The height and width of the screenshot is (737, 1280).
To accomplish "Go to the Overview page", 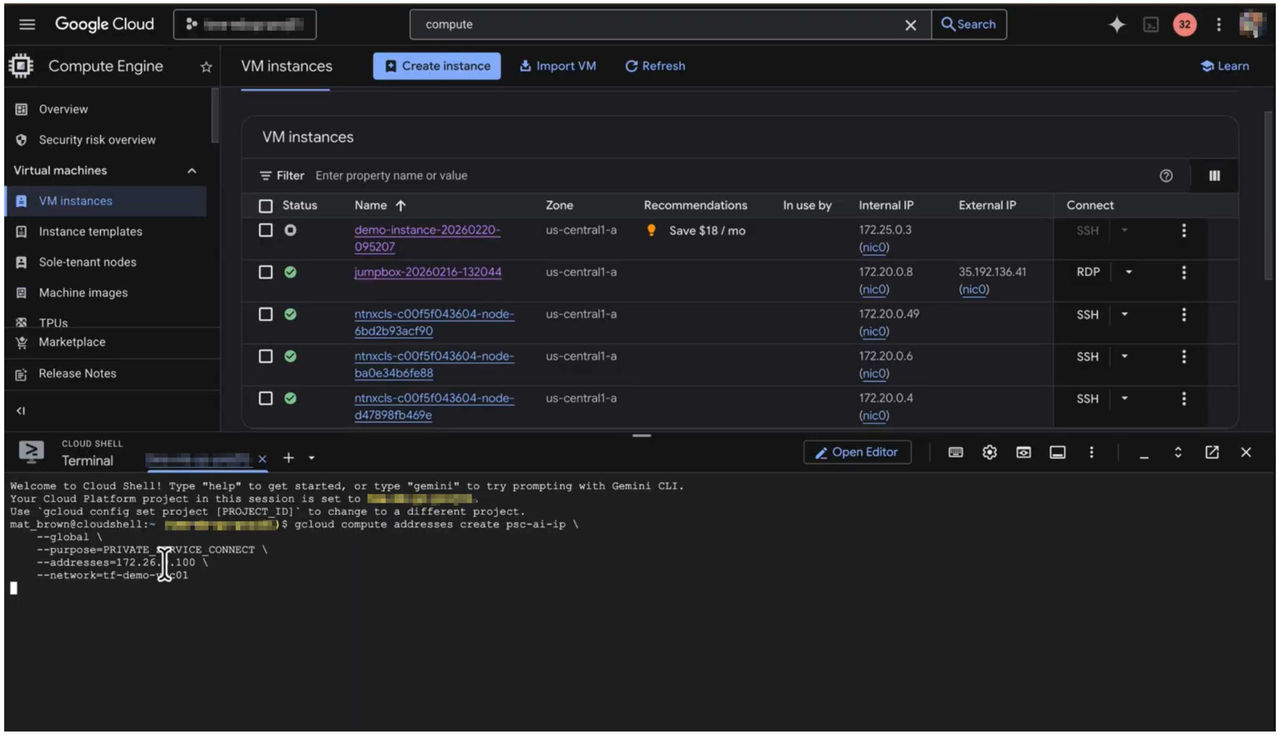I will [x=63, y=110].
